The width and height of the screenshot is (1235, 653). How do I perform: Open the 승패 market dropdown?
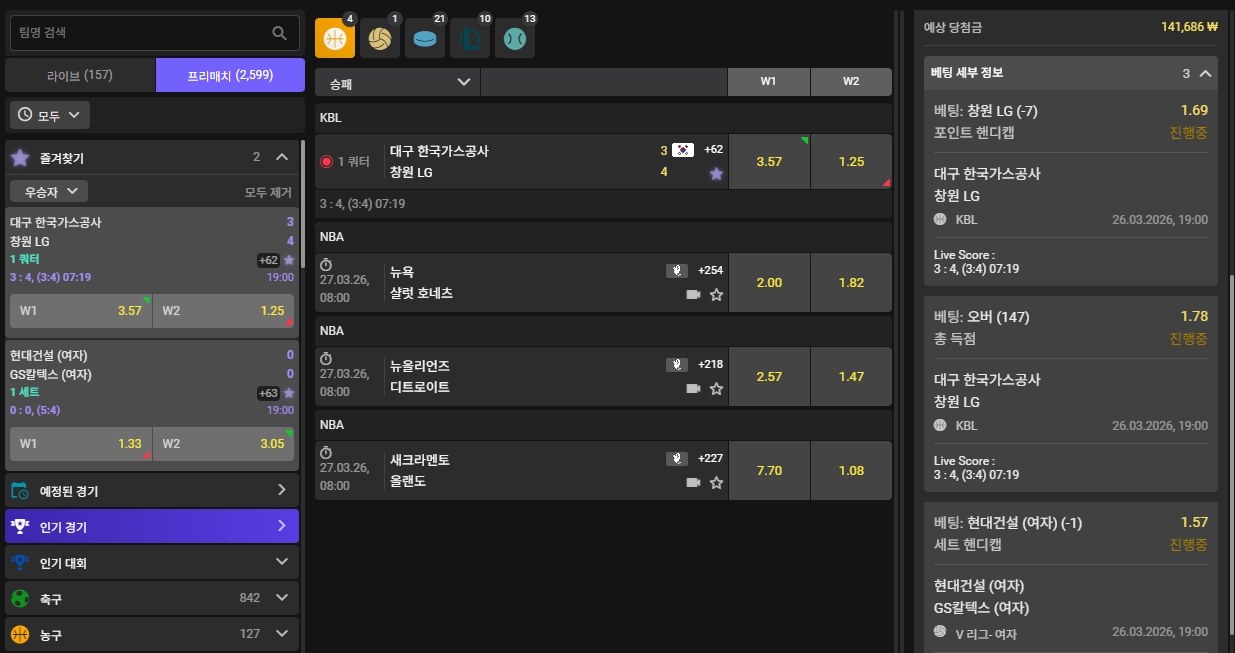[398, 82]
